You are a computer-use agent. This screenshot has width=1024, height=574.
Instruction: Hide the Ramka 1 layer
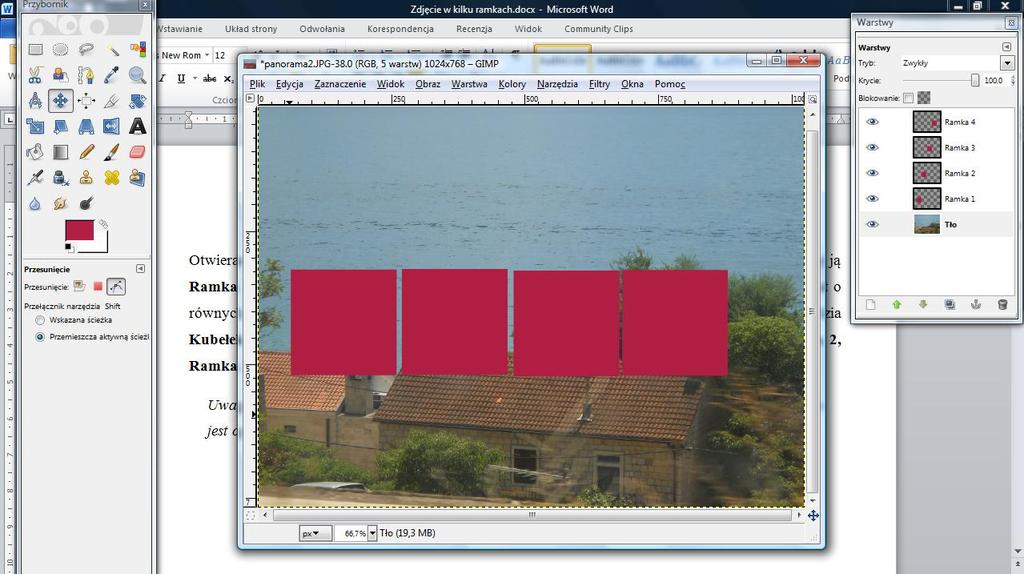pos(872,199)
